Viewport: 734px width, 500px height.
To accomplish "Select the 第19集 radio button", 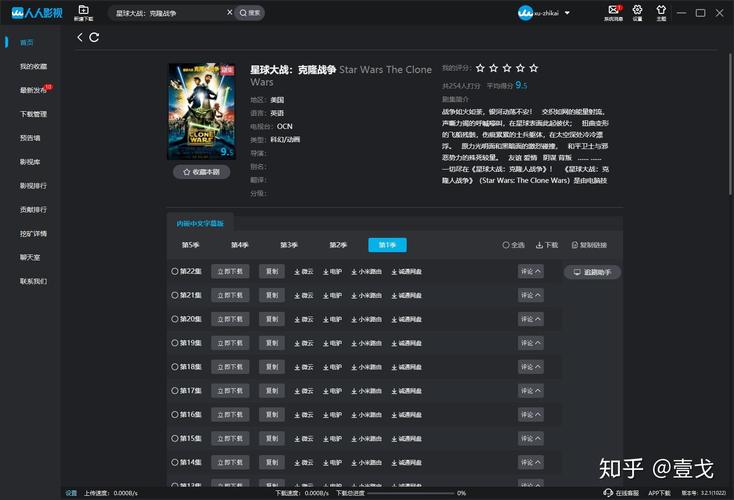I will point(175,343).
